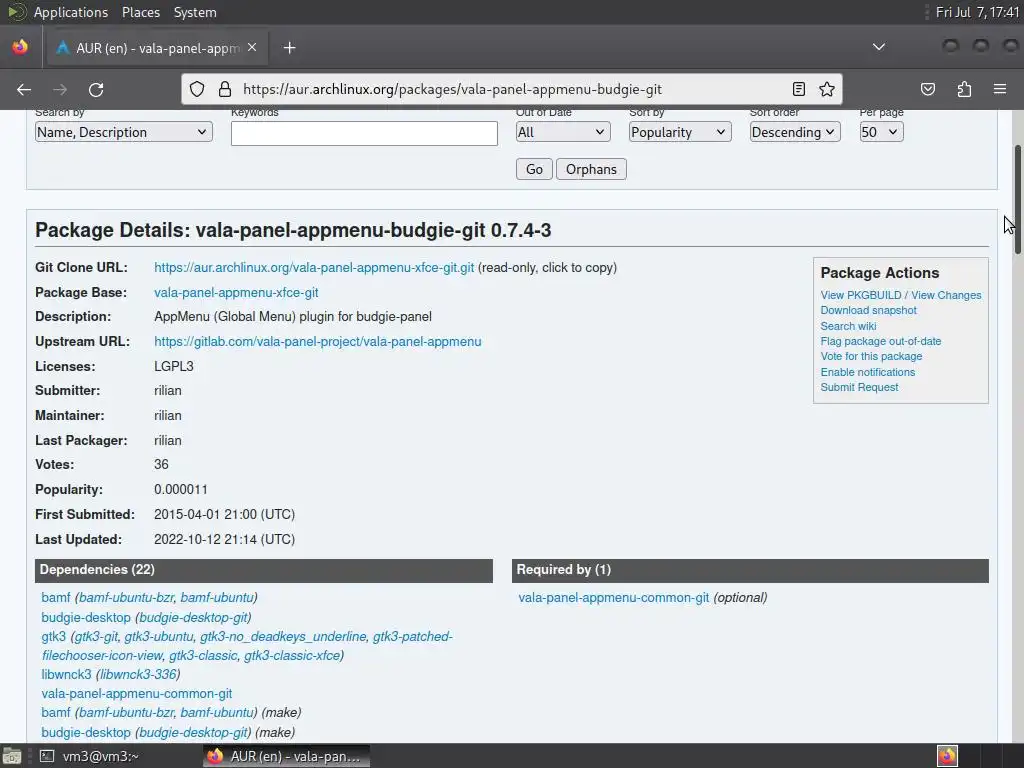Copy the Git Clone URL link

click(314, 268)
